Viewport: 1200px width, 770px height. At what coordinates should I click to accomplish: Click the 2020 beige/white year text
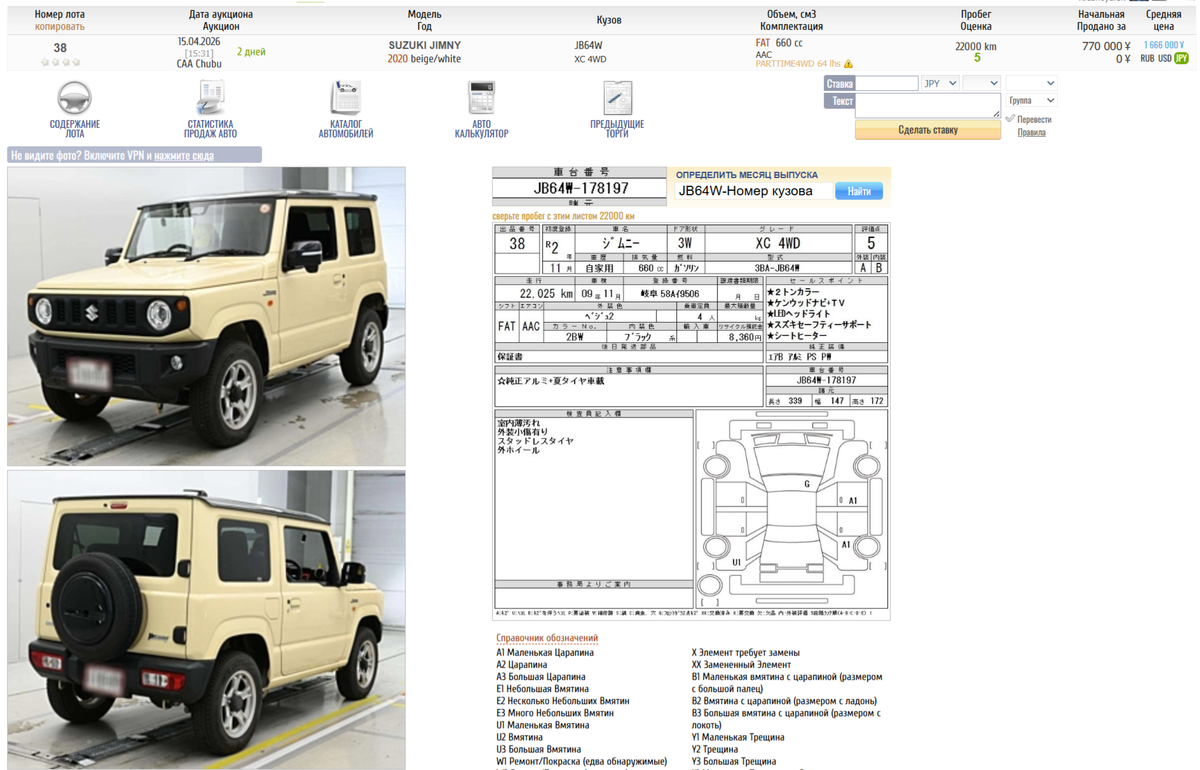coord(424,59)
